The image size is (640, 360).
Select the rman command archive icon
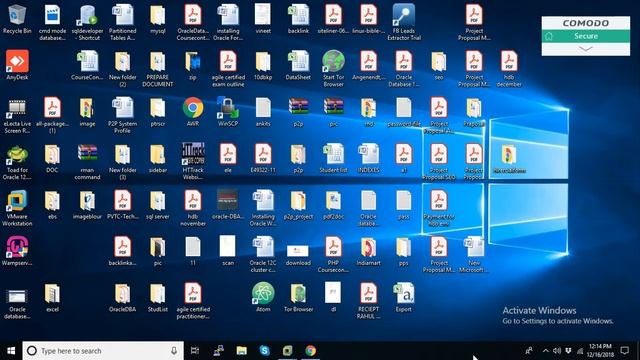87,162
